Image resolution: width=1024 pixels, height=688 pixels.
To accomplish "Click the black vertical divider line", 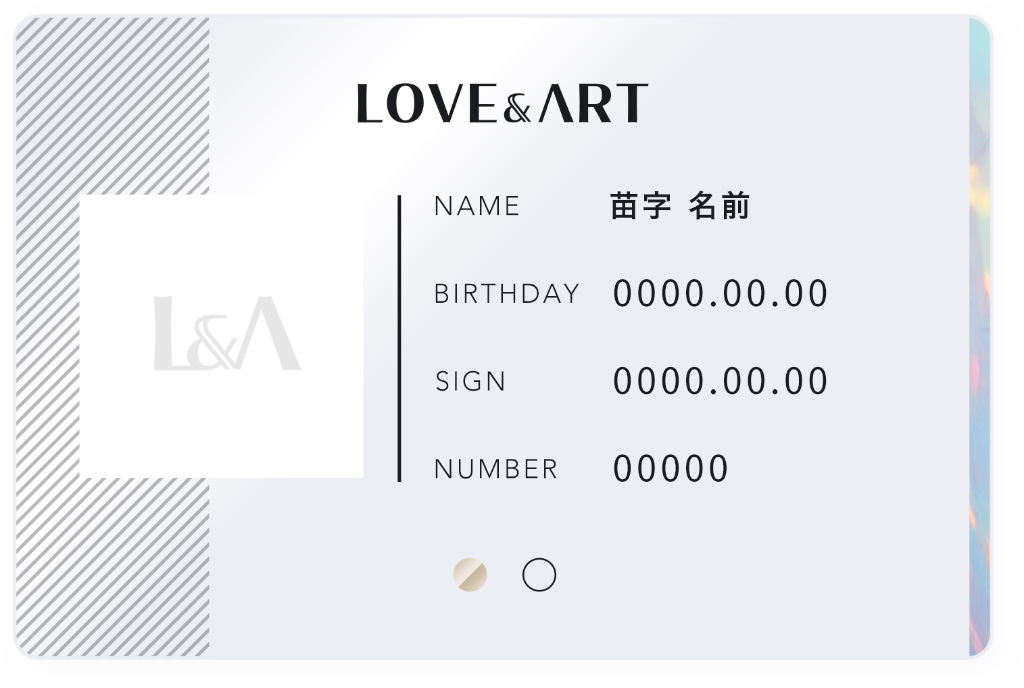I will (400, 338).
